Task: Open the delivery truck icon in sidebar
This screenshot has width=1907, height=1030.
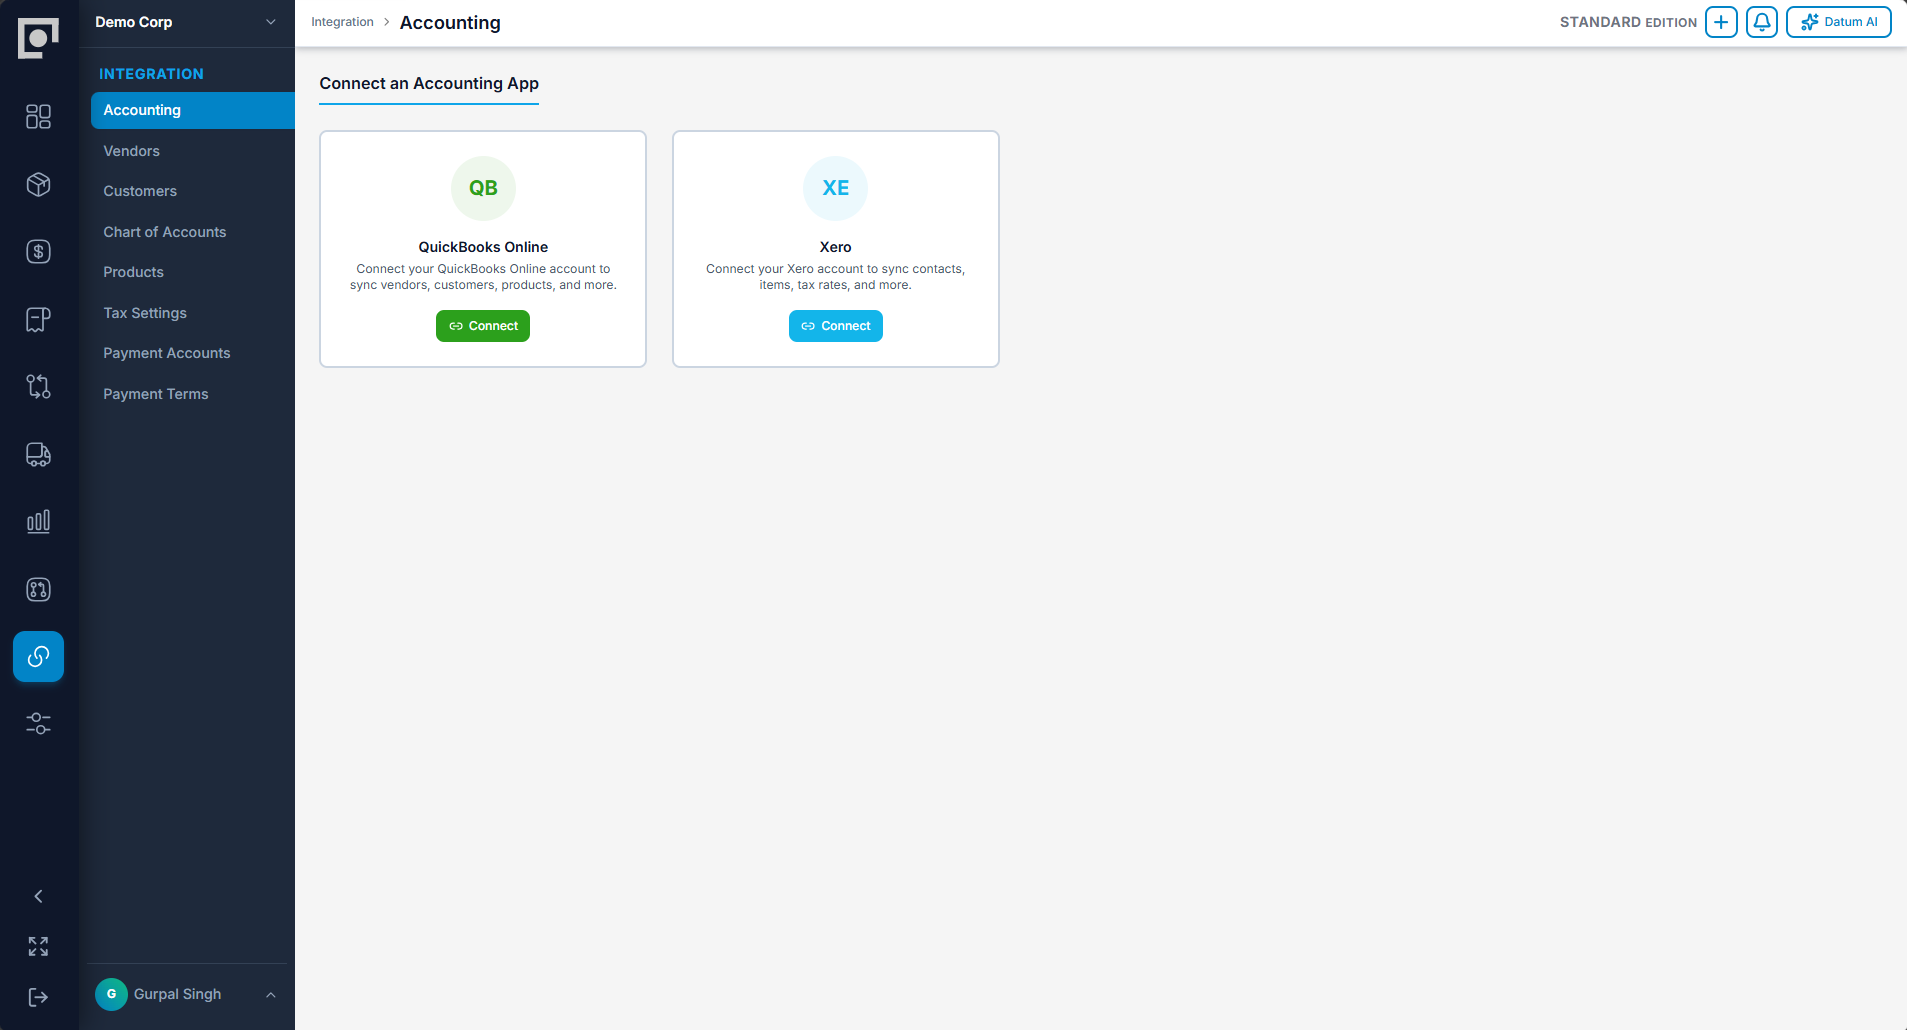Action: pos(38,454)
